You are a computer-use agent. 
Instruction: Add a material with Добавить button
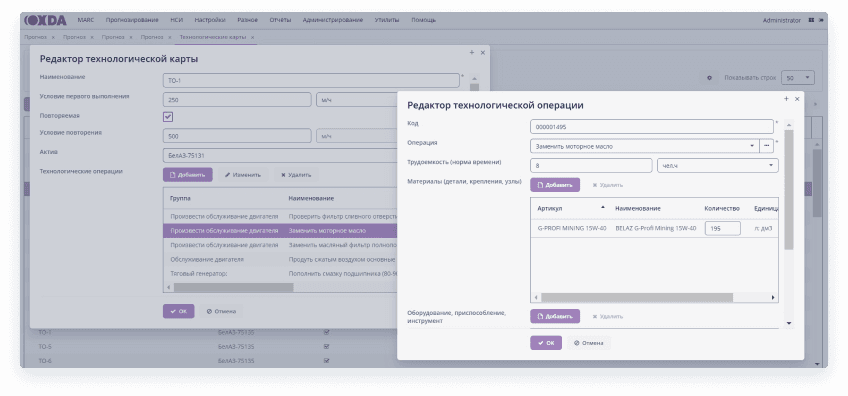tap(555, 185)
